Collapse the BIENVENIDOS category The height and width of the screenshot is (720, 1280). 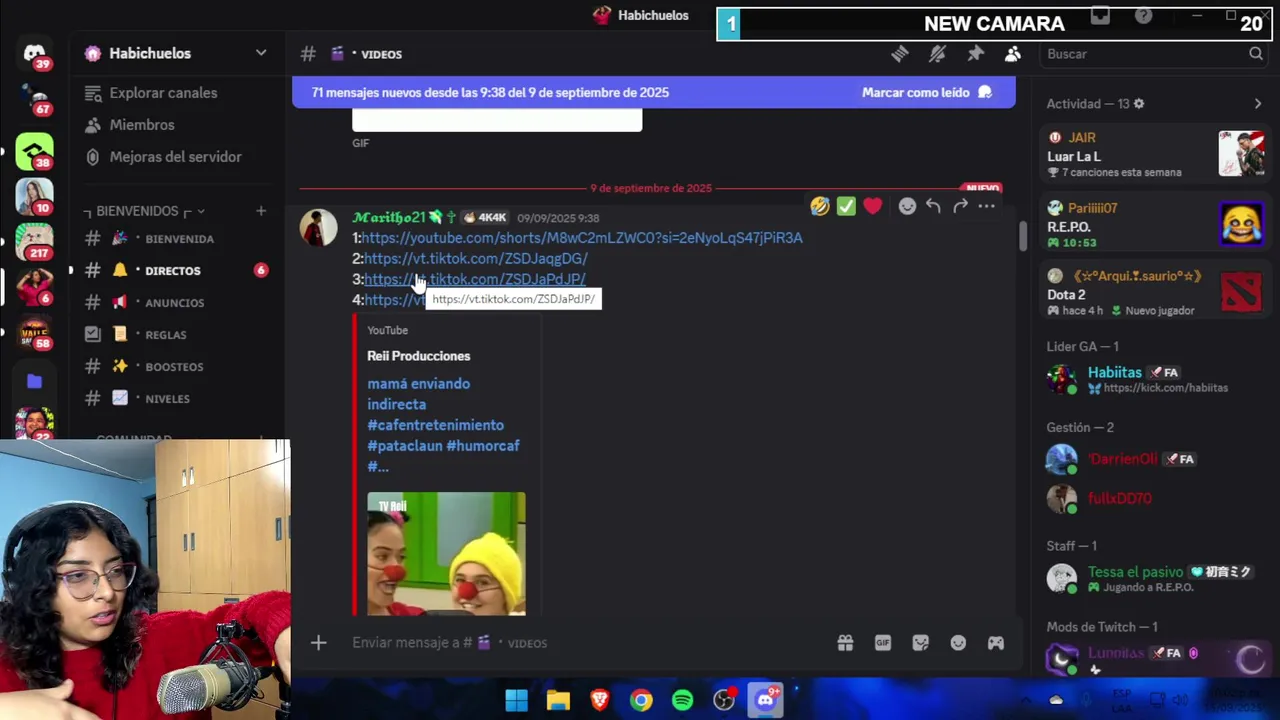pyautogui.click(x=147, y=211)
